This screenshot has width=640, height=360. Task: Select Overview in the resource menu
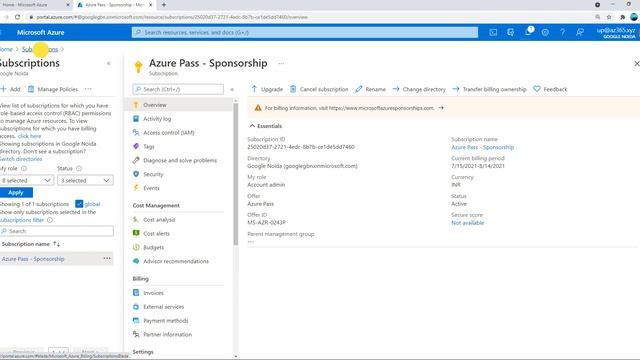click(x=178, y=105)
